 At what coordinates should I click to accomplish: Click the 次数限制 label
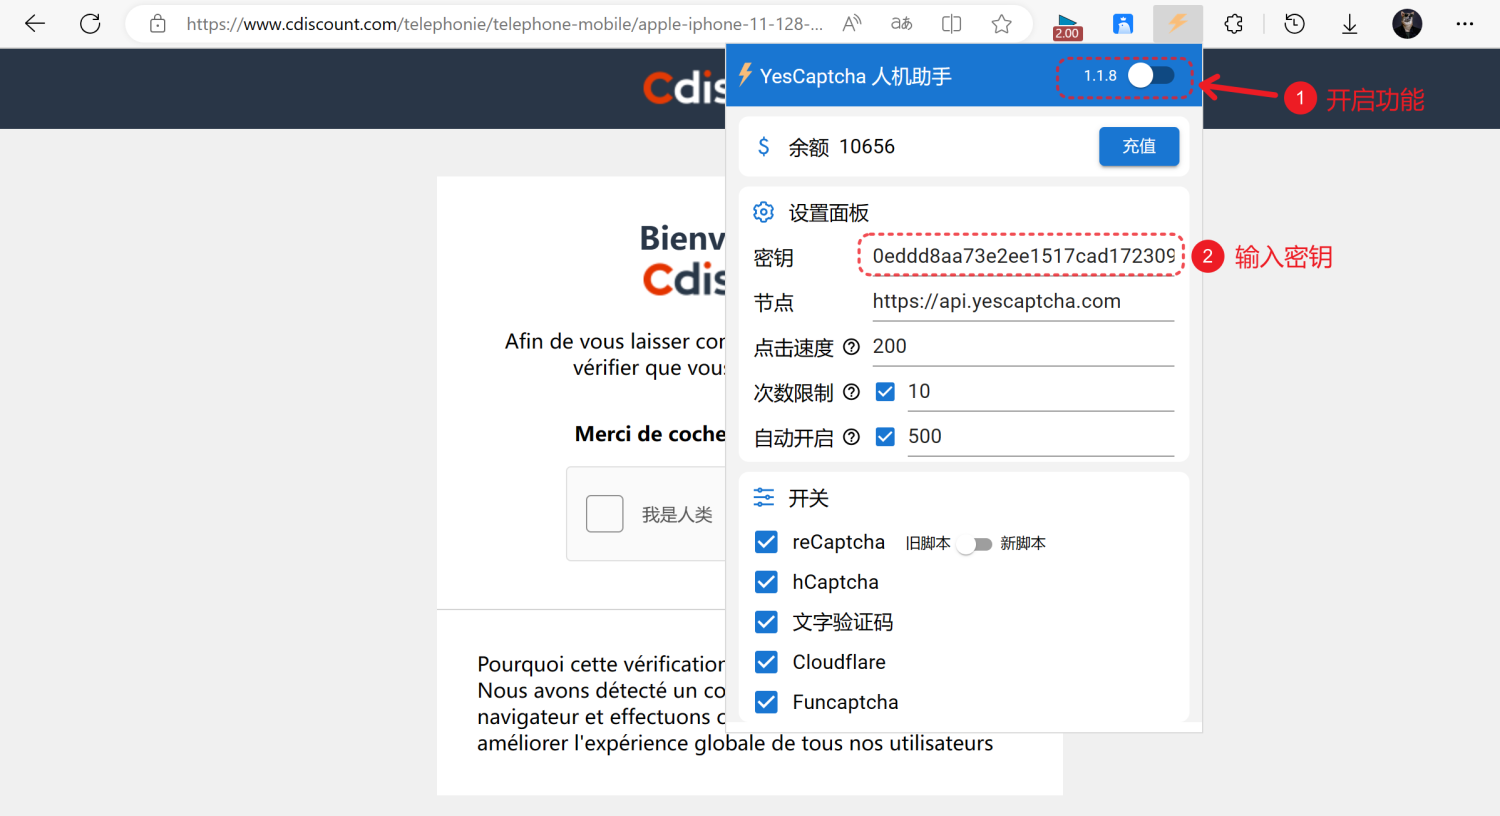tap(794, 393)
